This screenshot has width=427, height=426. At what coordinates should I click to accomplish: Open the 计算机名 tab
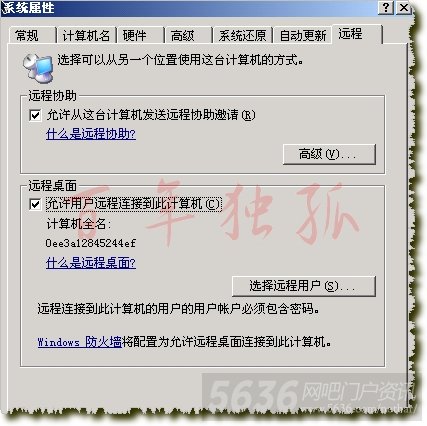coord(86,35)
